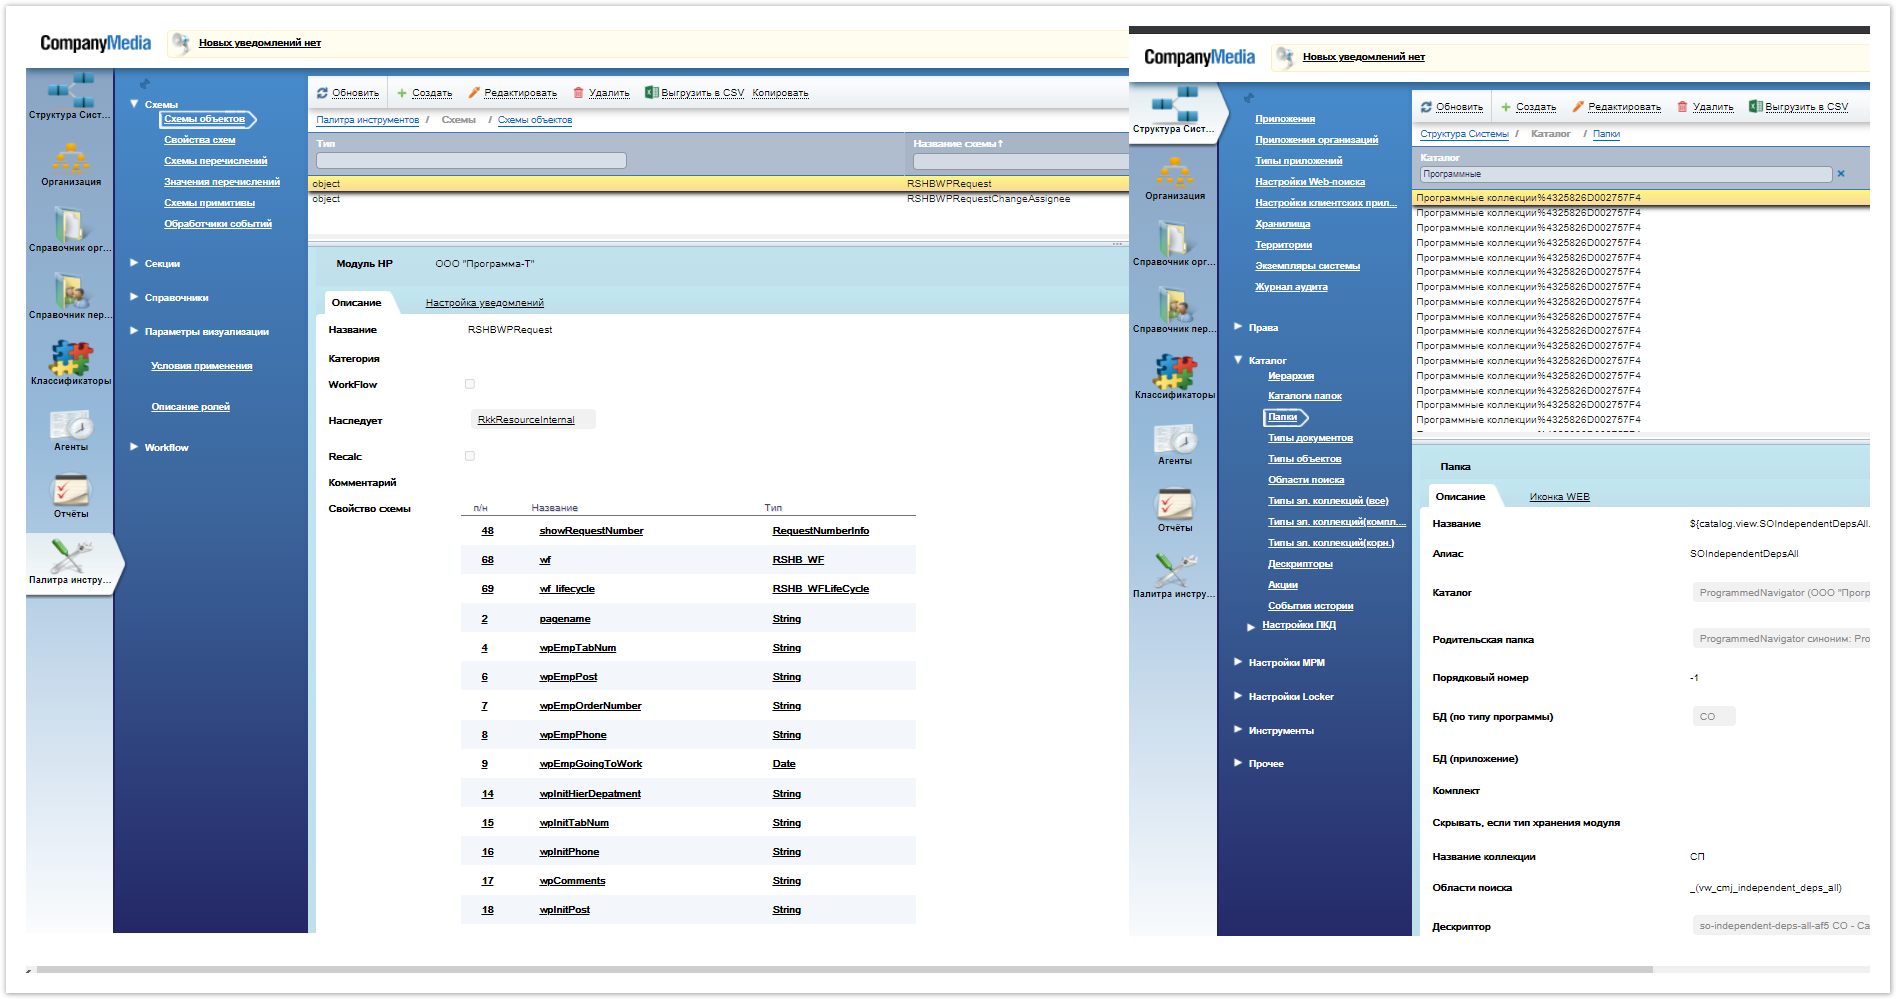Select Описание tab in right window
The height and width of the screenshot is (999, 1896).
(1460, 497)
